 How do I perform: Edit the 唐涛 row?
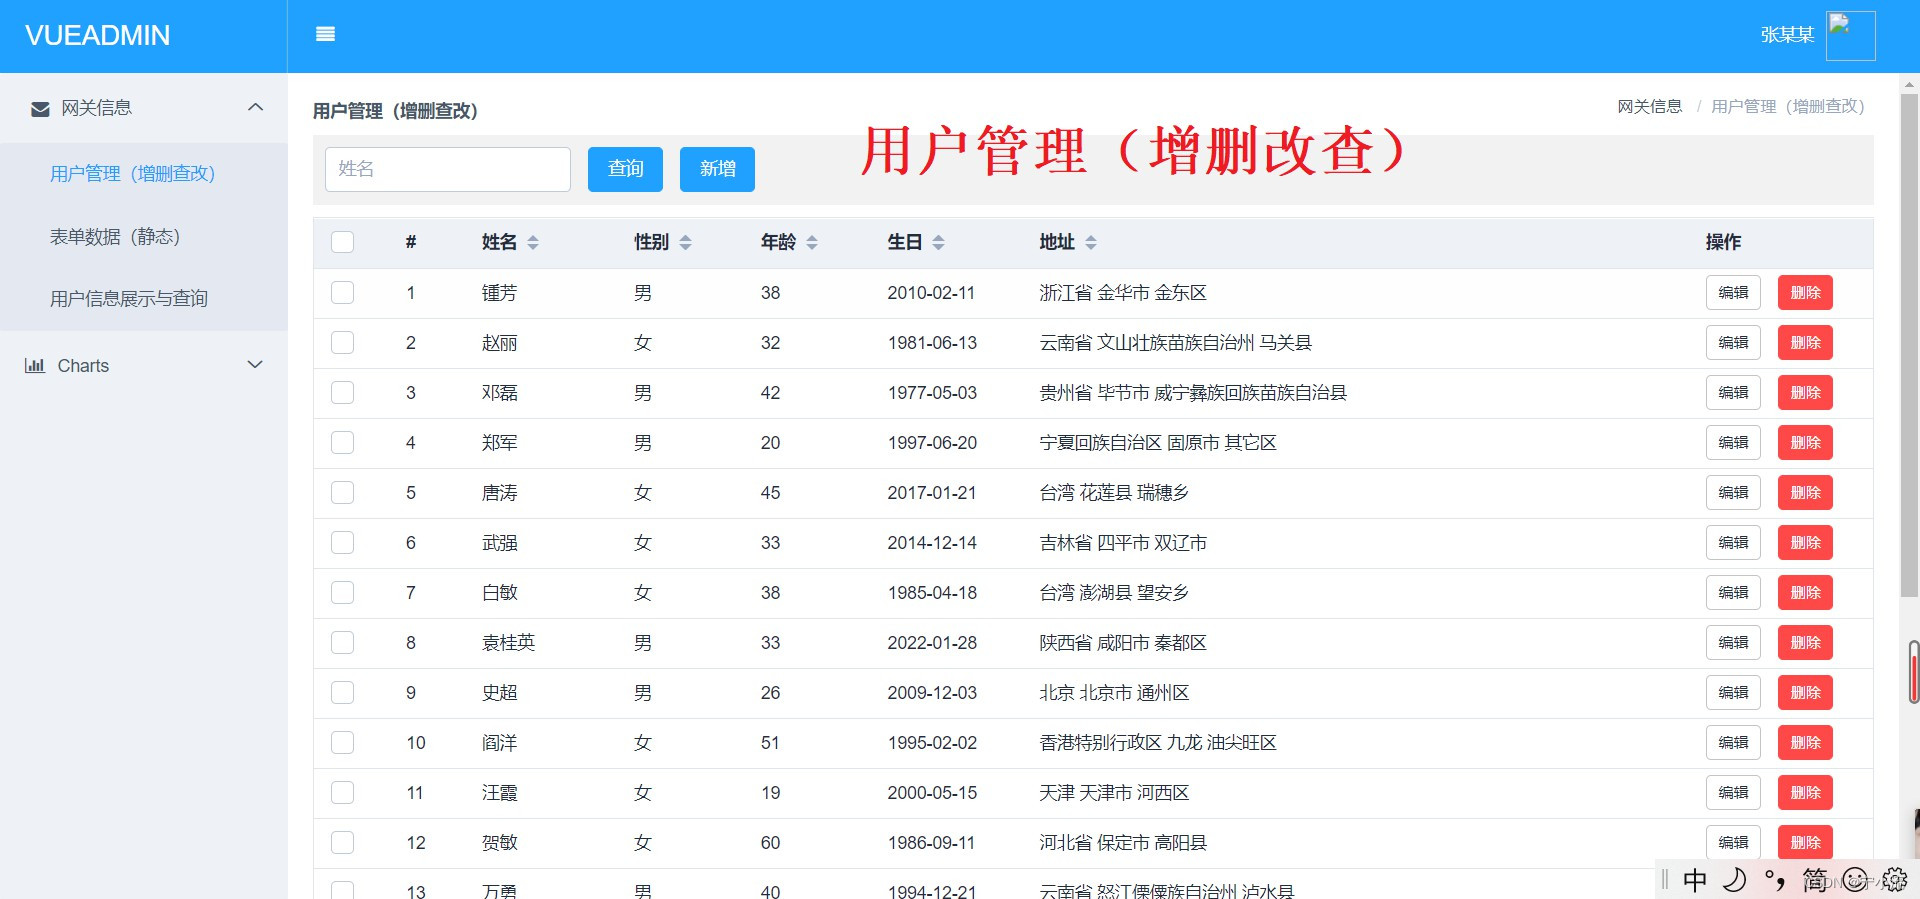(1733, 492)
